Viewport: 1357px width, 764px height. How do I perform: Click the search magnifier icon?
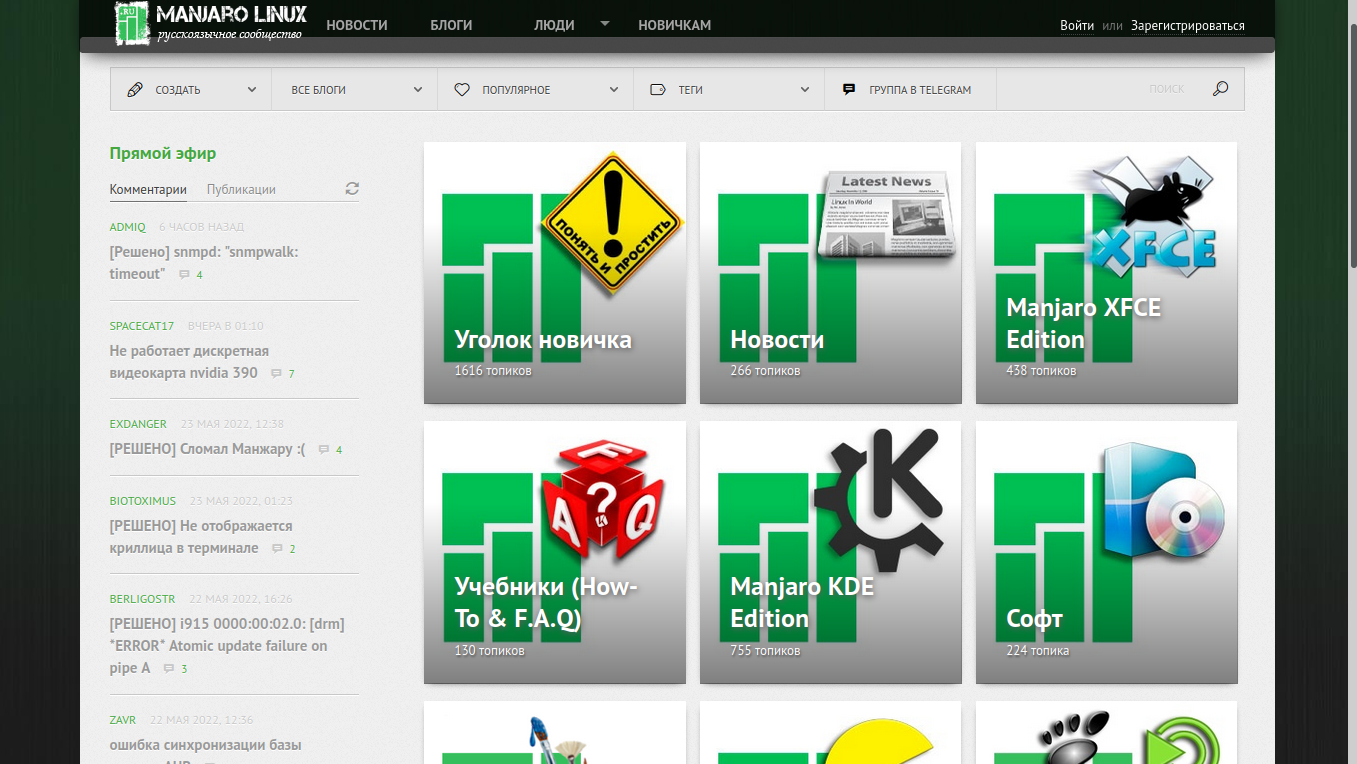tap(1220, 89)
